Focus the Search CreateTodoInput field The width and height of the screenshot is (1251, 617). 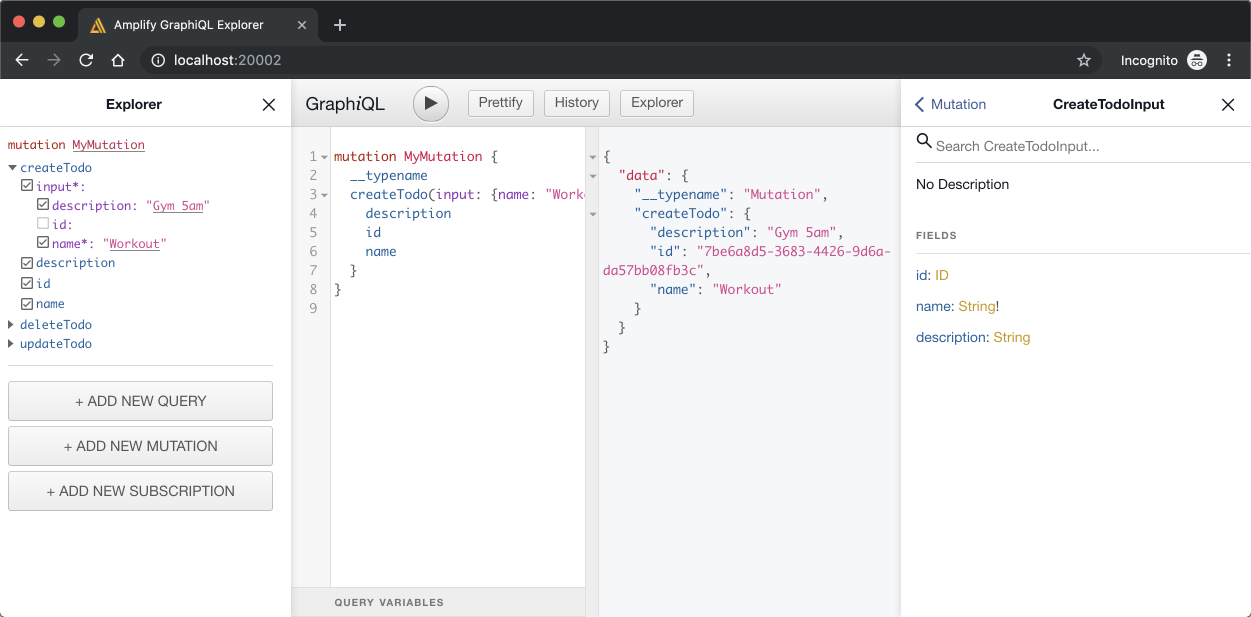tap(1085, 146)
